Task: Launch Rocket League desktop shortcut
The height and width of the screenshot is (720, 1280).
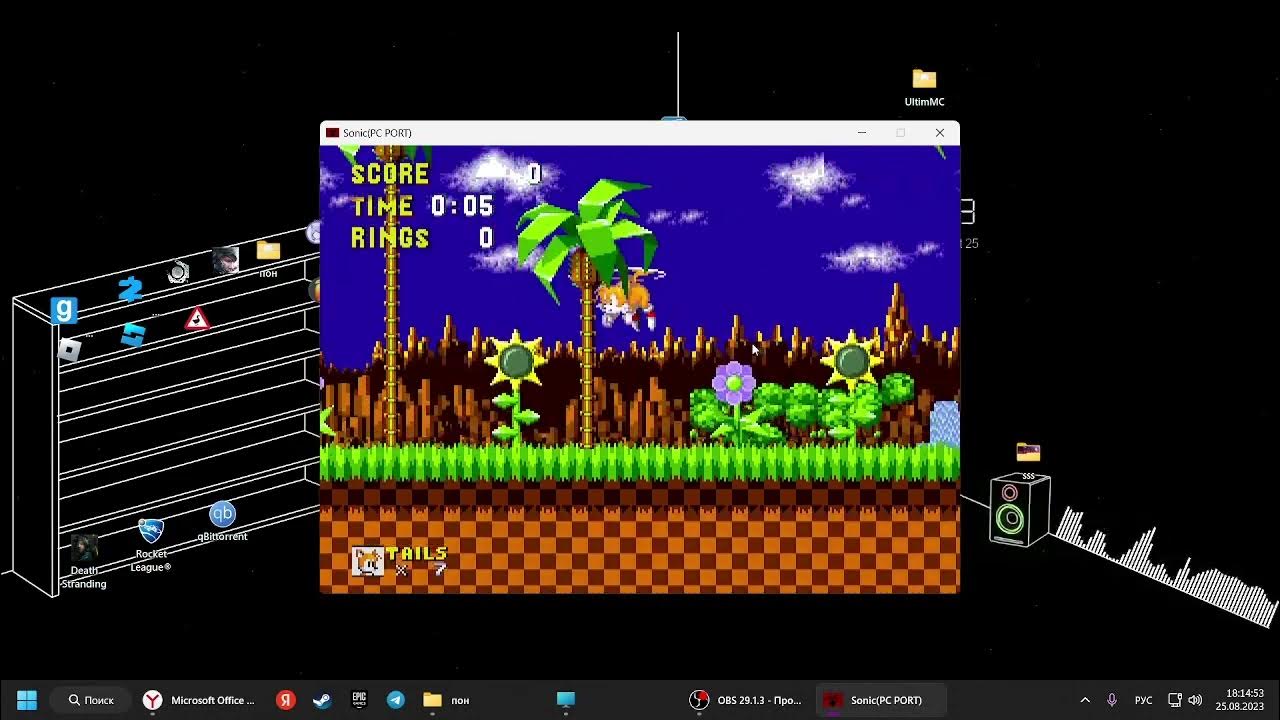Action: tap(151, 546)
